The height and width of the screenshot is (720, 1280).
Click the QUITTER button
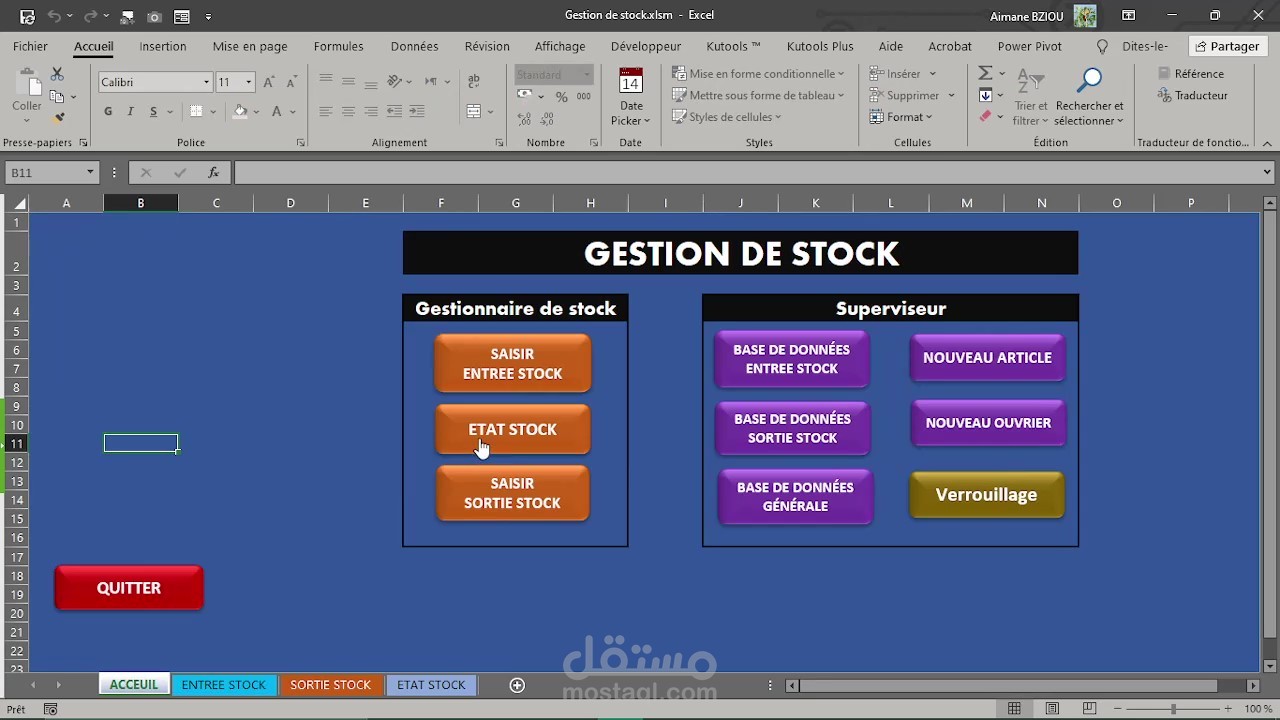[128, 587]
